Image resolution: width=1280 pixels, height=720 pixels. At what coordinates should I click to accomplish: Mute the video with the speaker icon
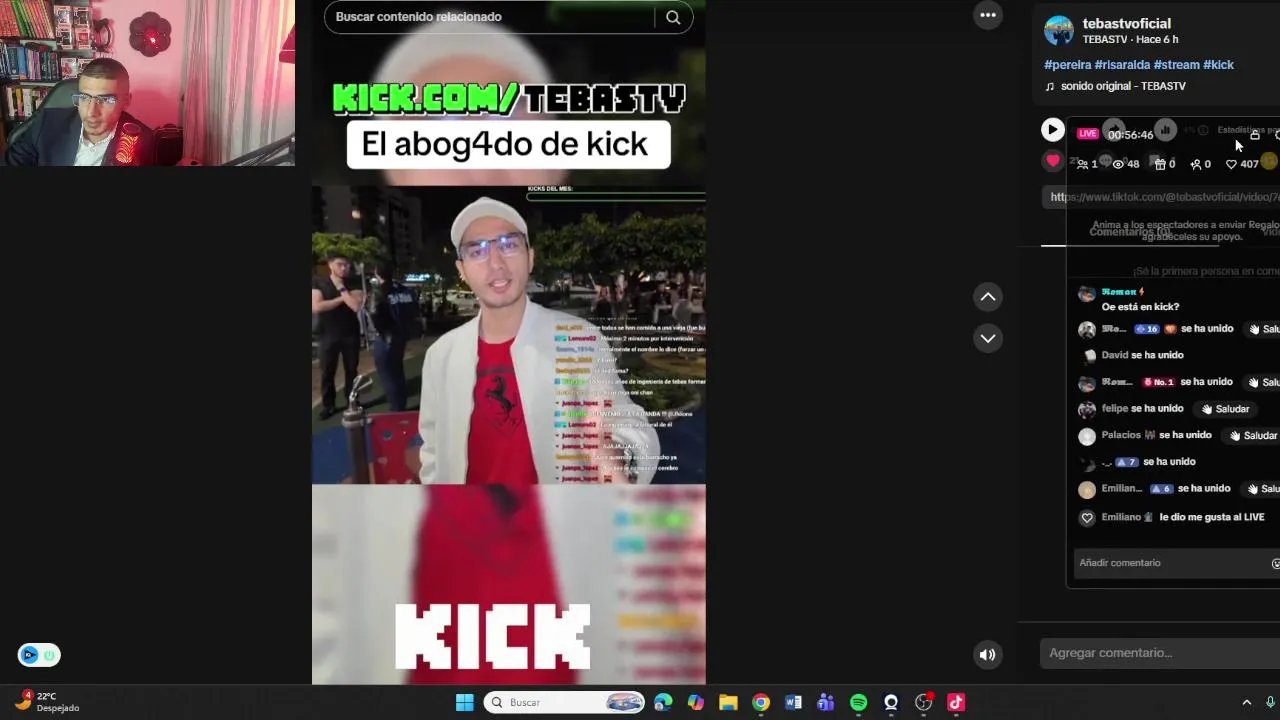coord(987,655)
